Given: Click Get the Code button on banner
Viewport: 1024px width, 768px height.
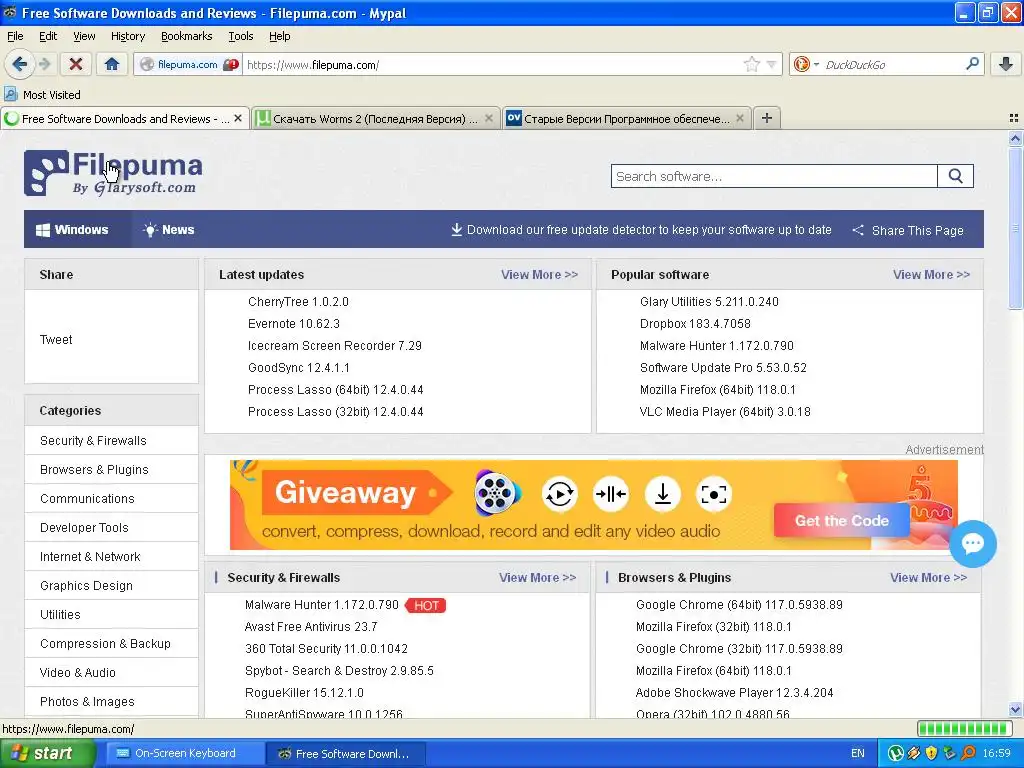Looking at the screenshot, I should 842,520.
